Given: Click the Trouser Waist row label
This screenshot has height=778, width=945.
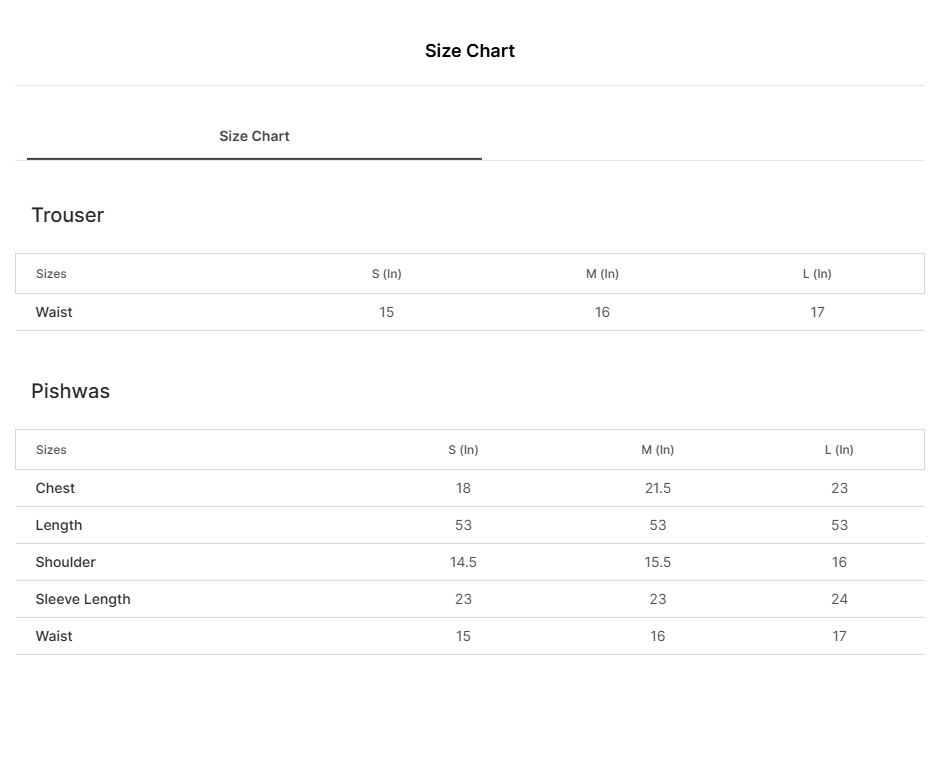Looking at the screenshot, I should click(x=54, y=312).
